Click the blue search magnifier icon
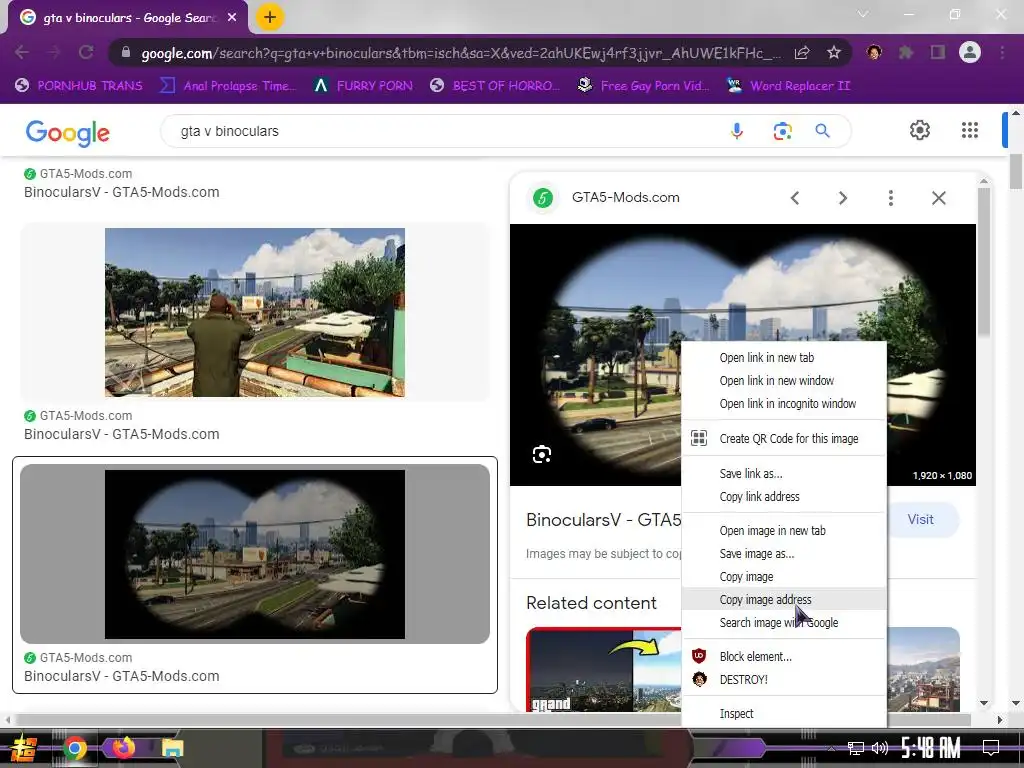 click(x=822, y=131)
